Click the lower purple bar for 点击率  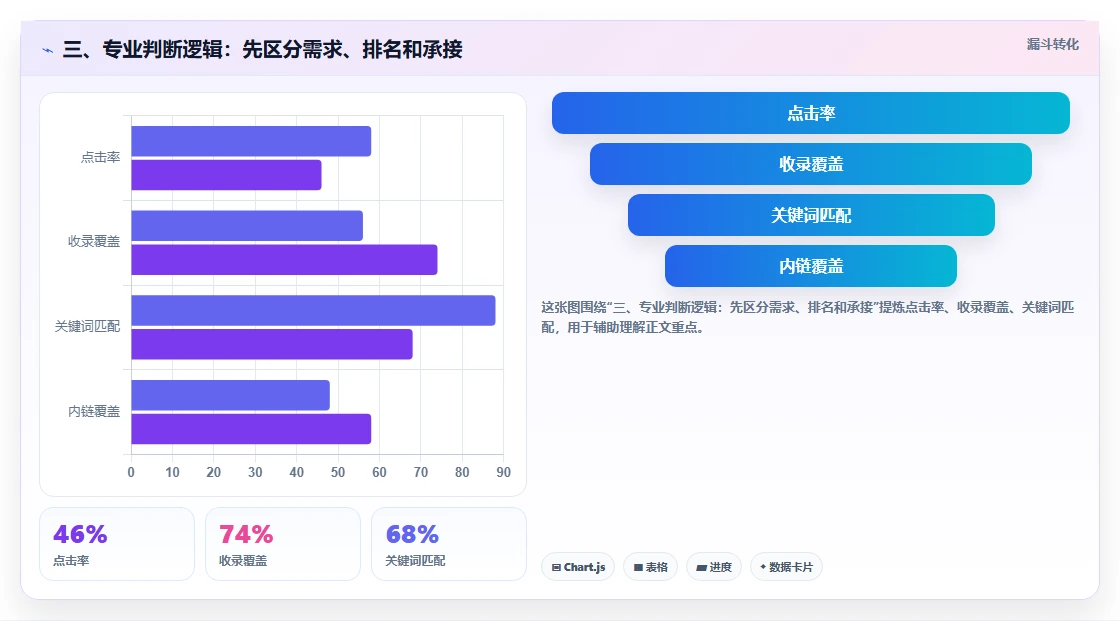pyautogui.click(x=226, y=175)
